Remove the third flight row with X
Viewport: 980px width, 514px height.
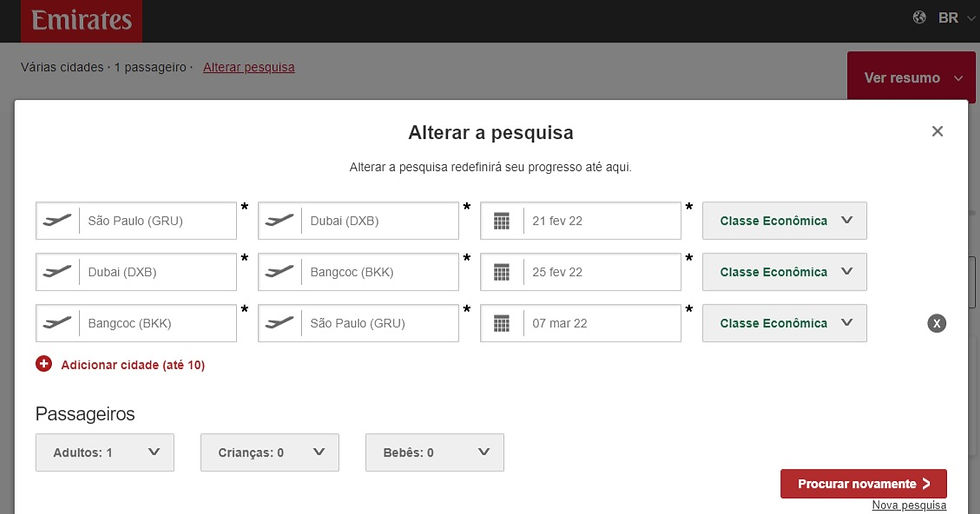pyautogui.click(x=936, y=323)
